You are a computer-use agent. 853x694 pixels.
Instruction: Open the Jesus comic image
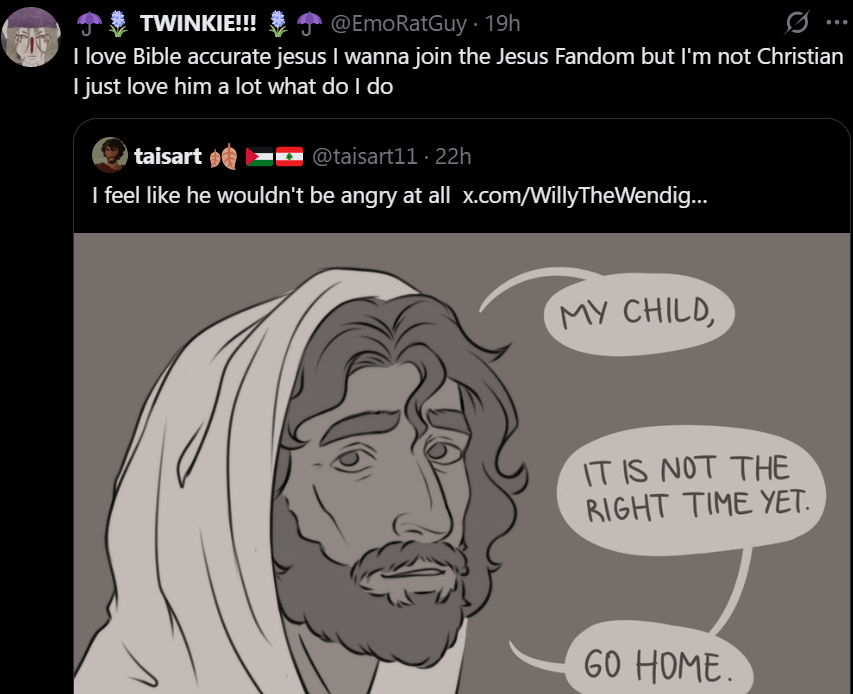461,463
